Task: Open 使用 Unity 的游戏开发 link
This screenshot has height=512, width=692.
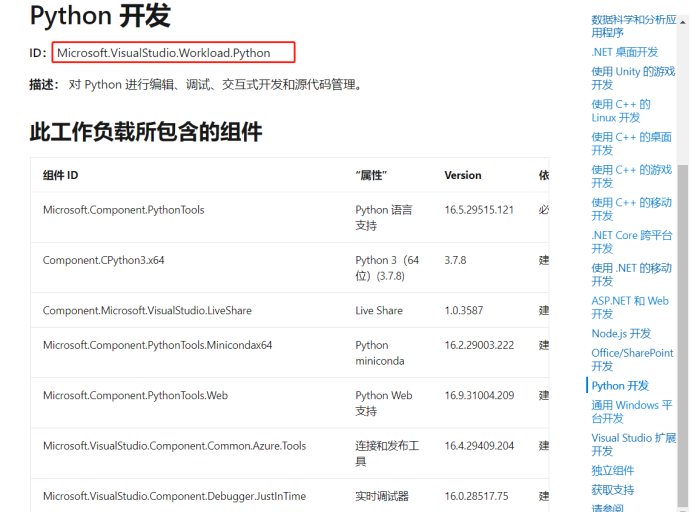Action: (633, 78)
